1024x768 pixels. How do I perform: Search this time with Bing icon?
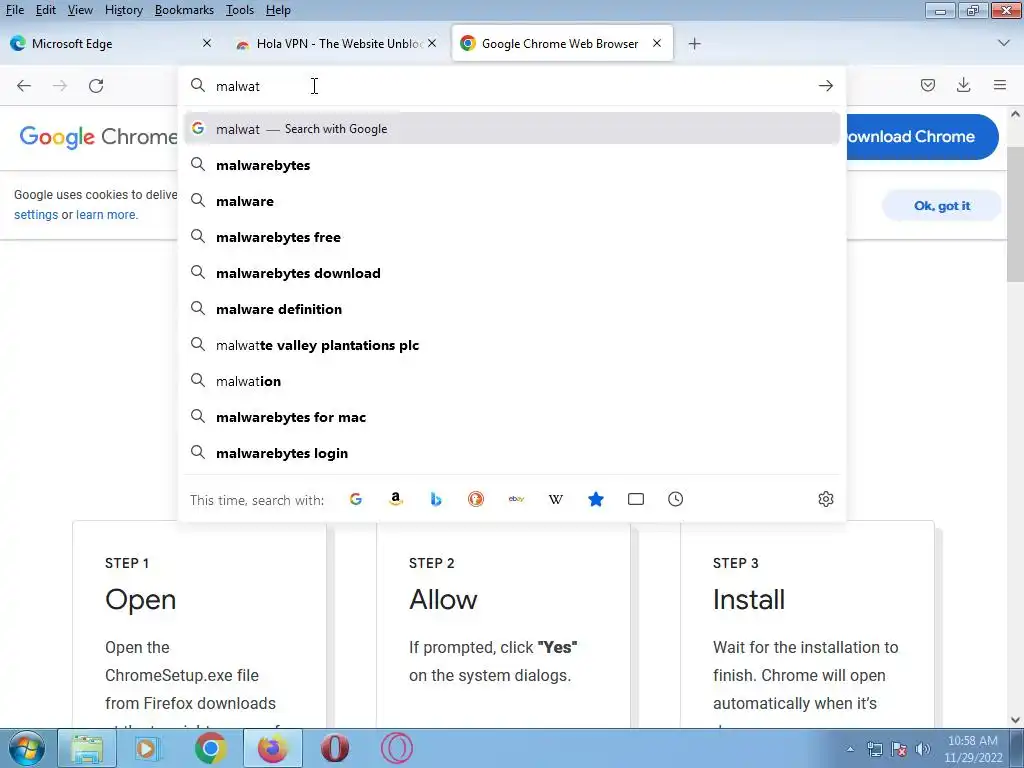(436, 500)
